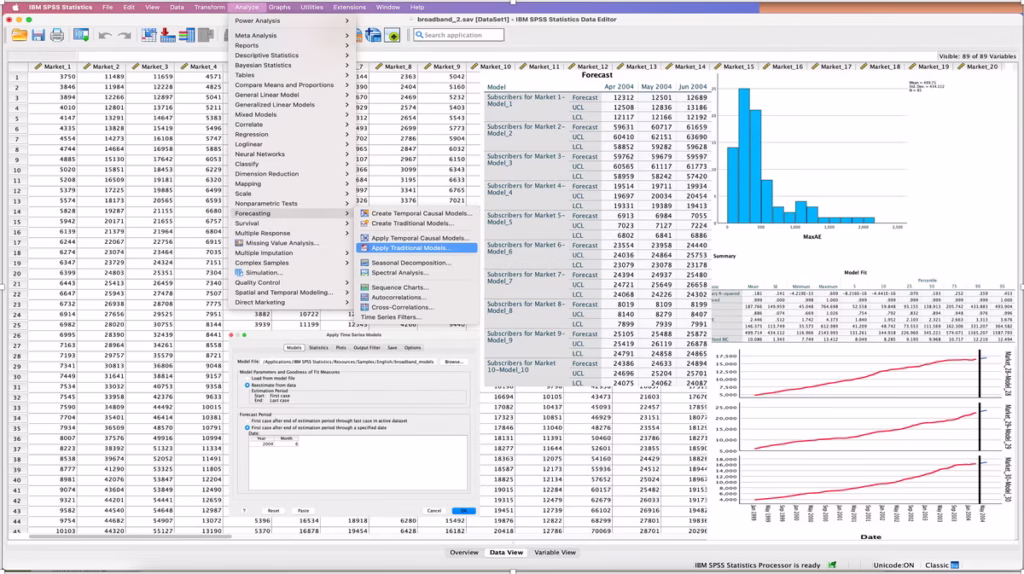Click the Paste button in dialog
Screen dimensions: 1024x574
point(303,511)
